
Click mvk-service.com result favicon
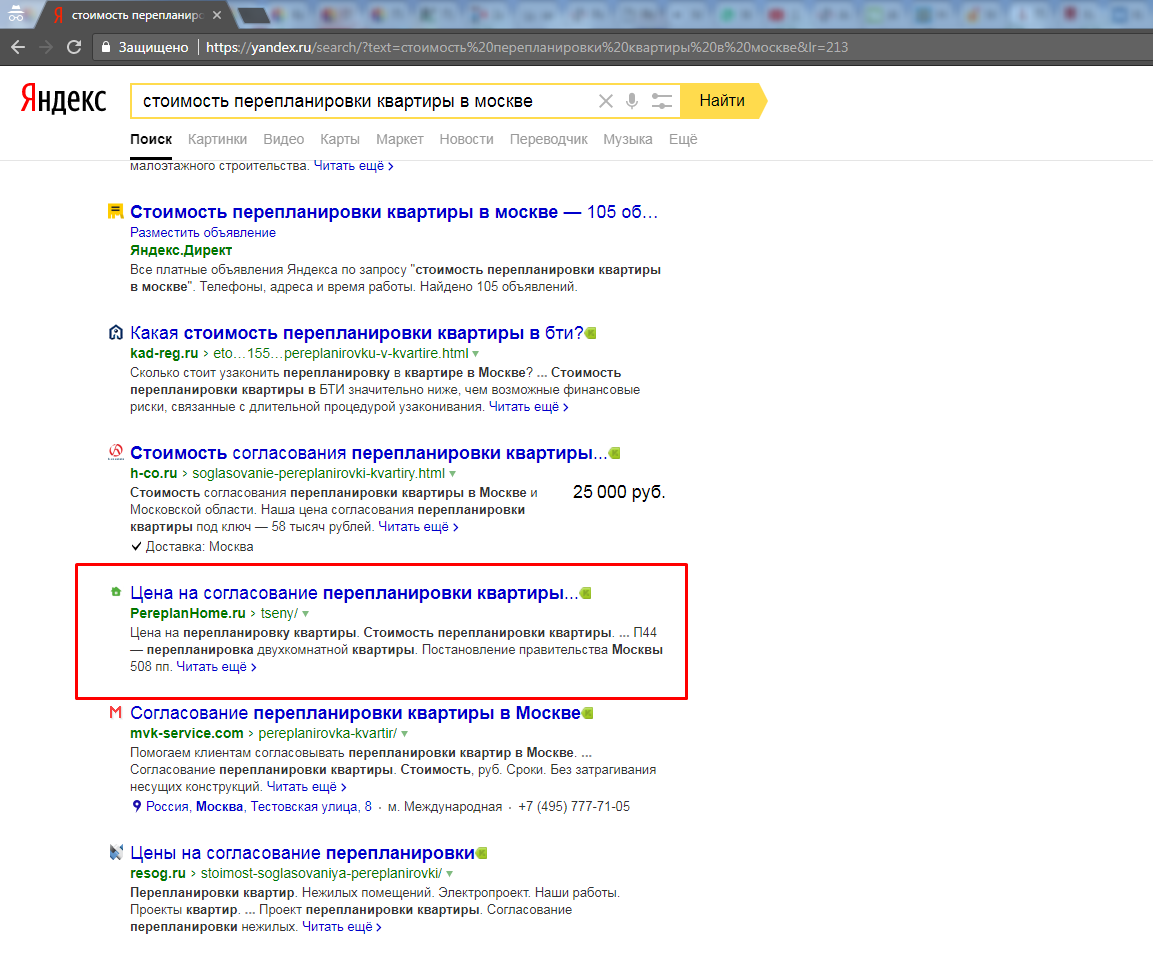[115, 712]
